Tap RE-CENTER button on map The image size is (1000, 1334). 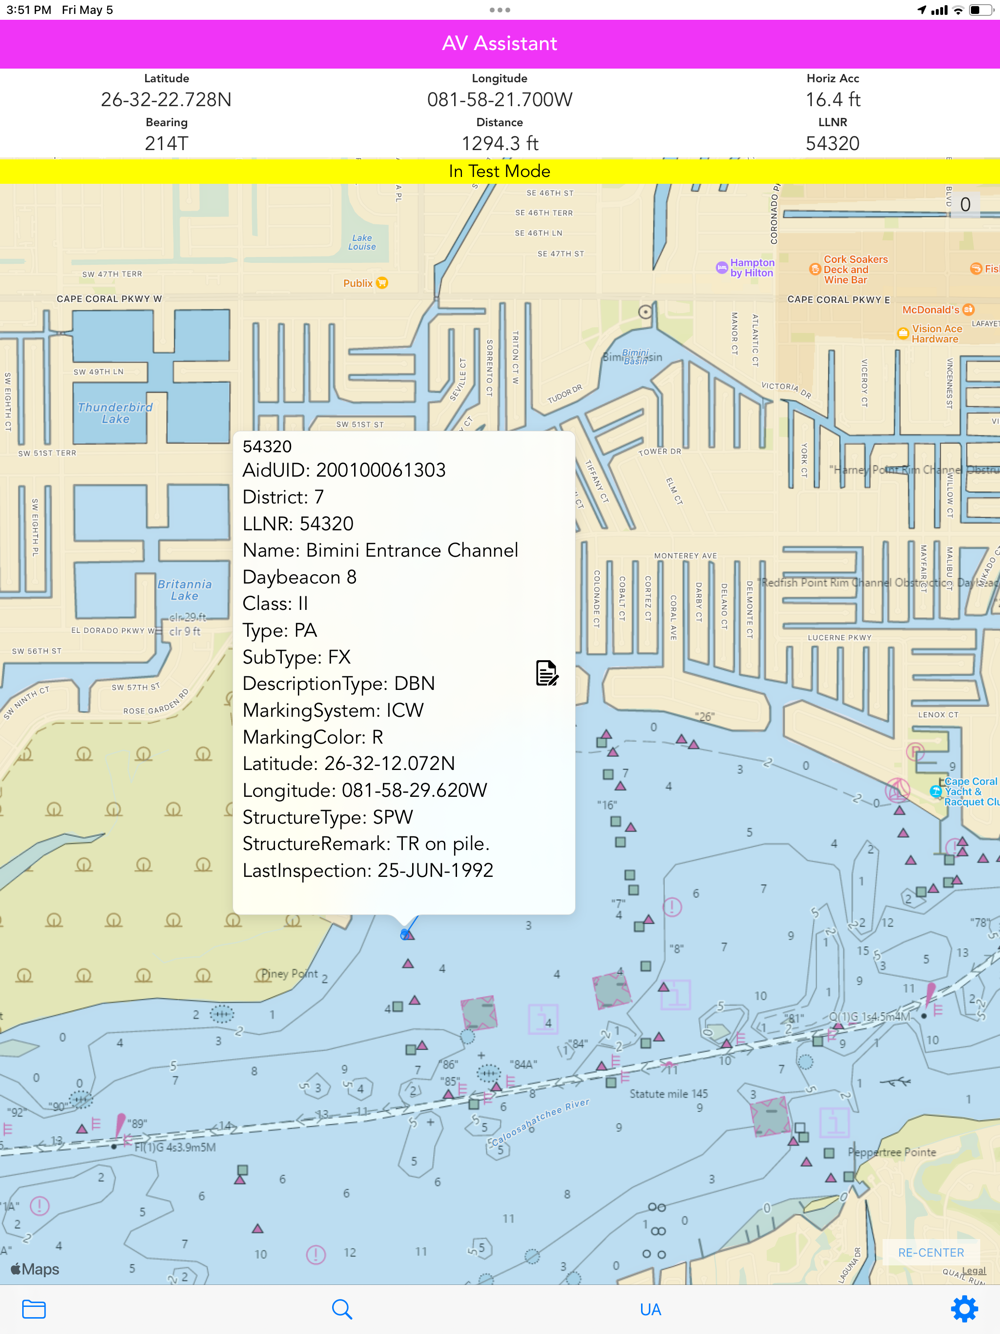coord(931,1252)
